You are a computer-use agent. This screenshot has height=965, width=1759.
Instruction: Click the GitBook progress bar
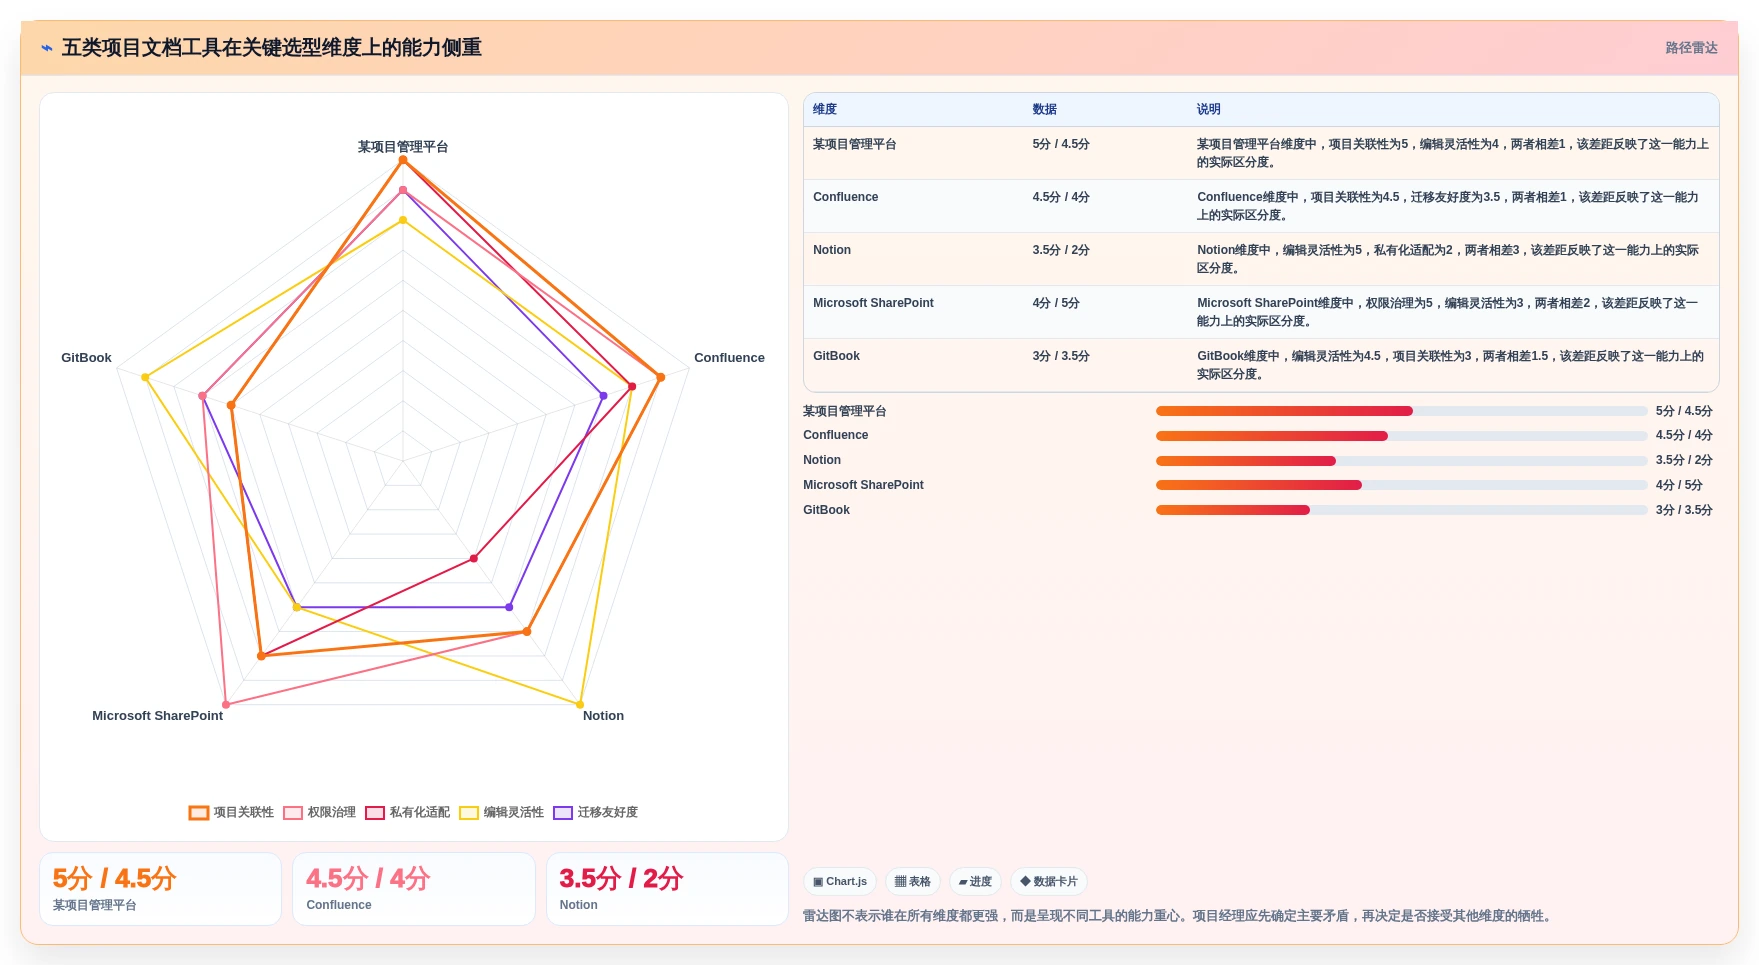(1401, 510)
